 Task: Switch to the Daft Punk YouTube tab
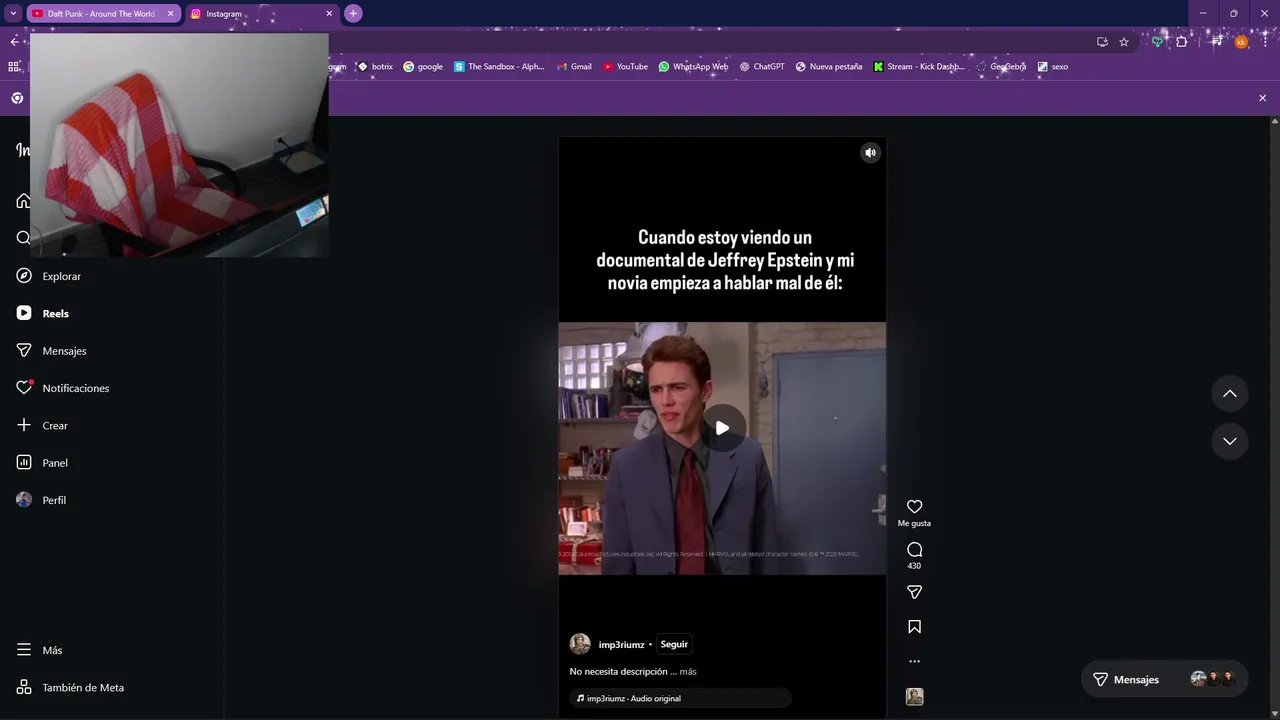[100, 14]
